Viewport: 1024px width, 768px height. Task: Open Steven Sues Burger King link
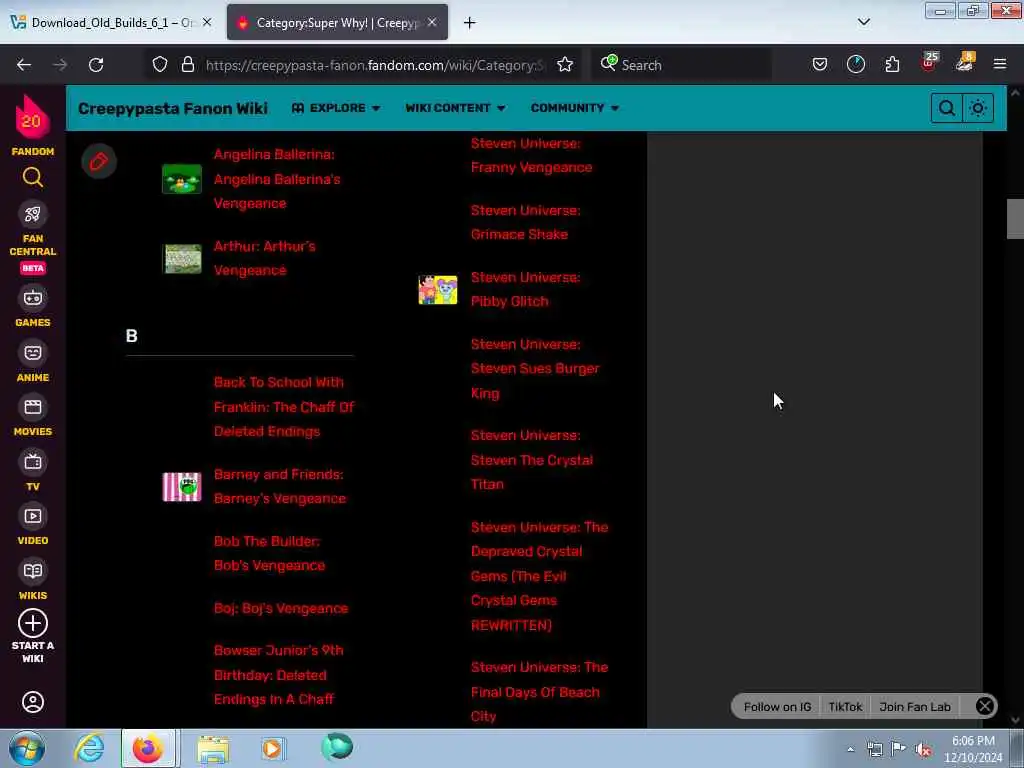(x=535, y=368)
